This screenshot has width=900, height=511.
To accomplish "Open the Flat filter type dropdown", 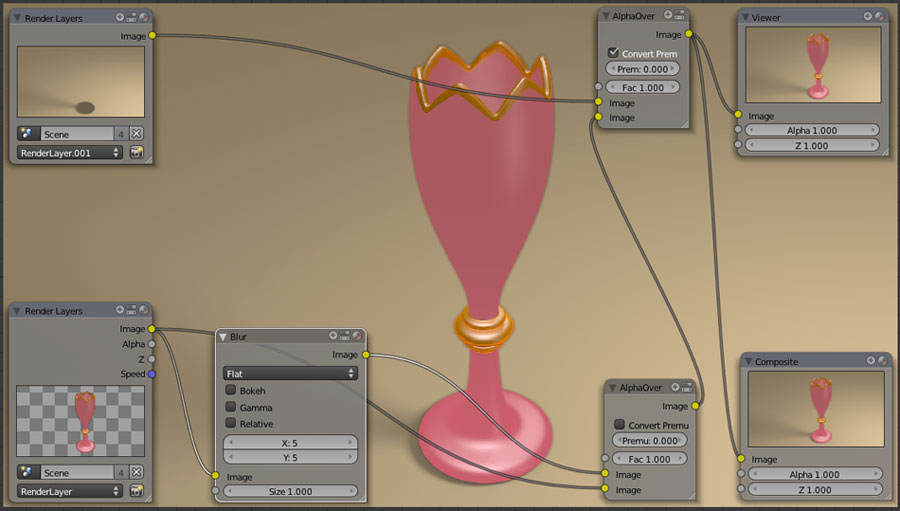I will tap(290, 373).
